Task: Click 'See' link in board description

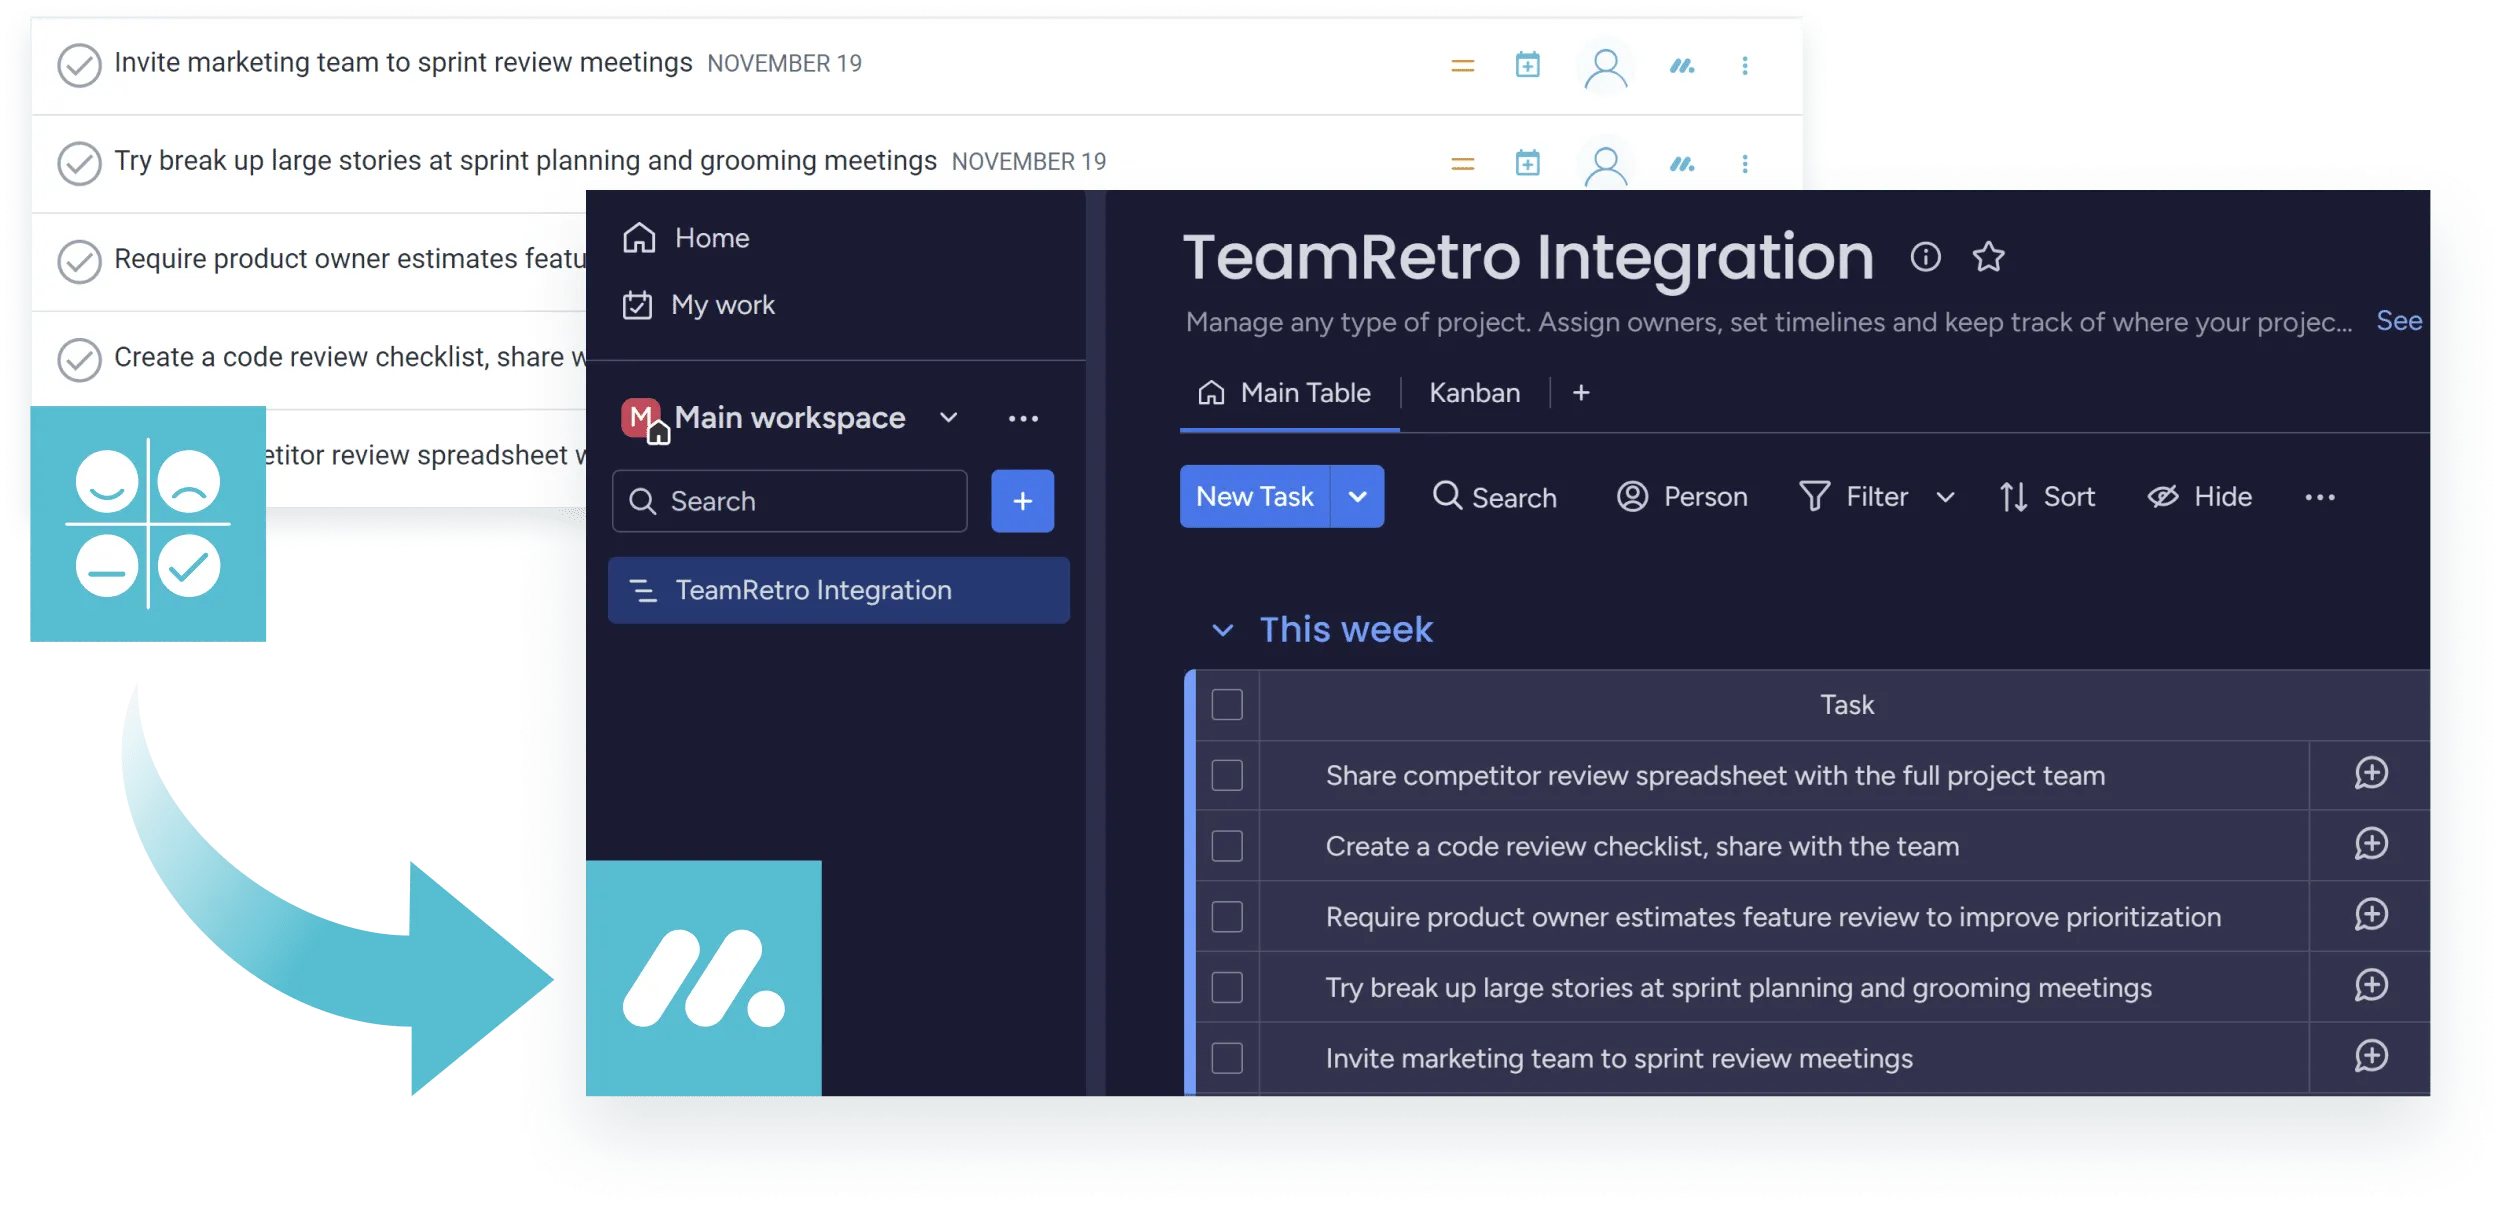Action: click(x=2399, y=321)
